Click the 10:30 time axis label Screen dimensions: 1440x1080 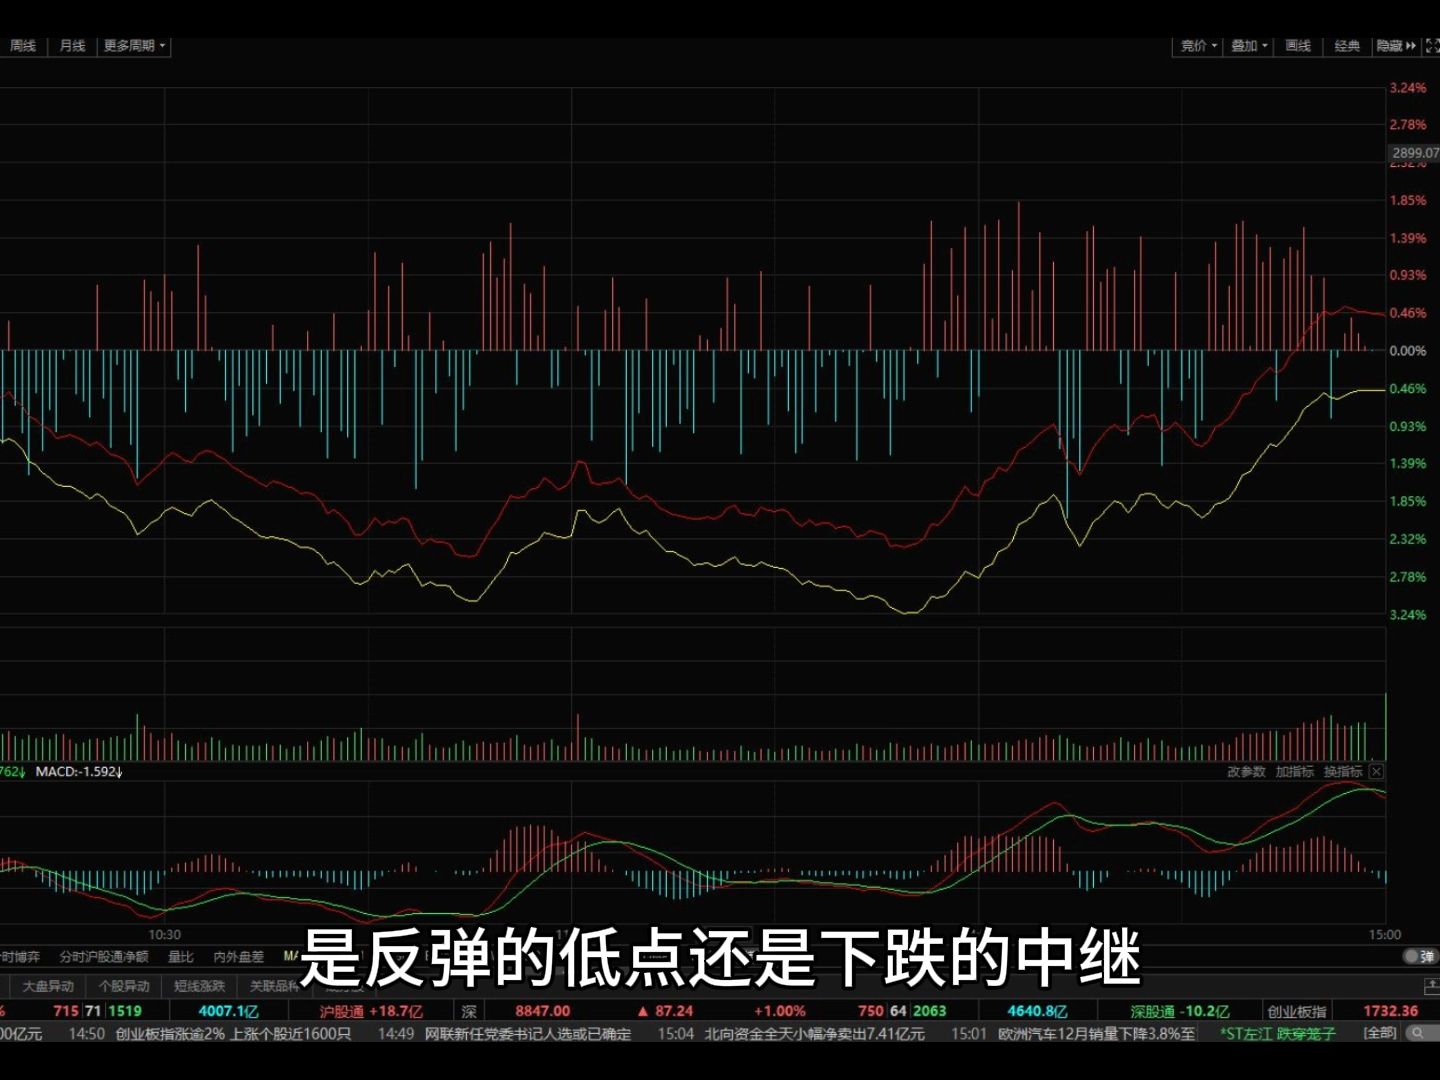[165, 934]
